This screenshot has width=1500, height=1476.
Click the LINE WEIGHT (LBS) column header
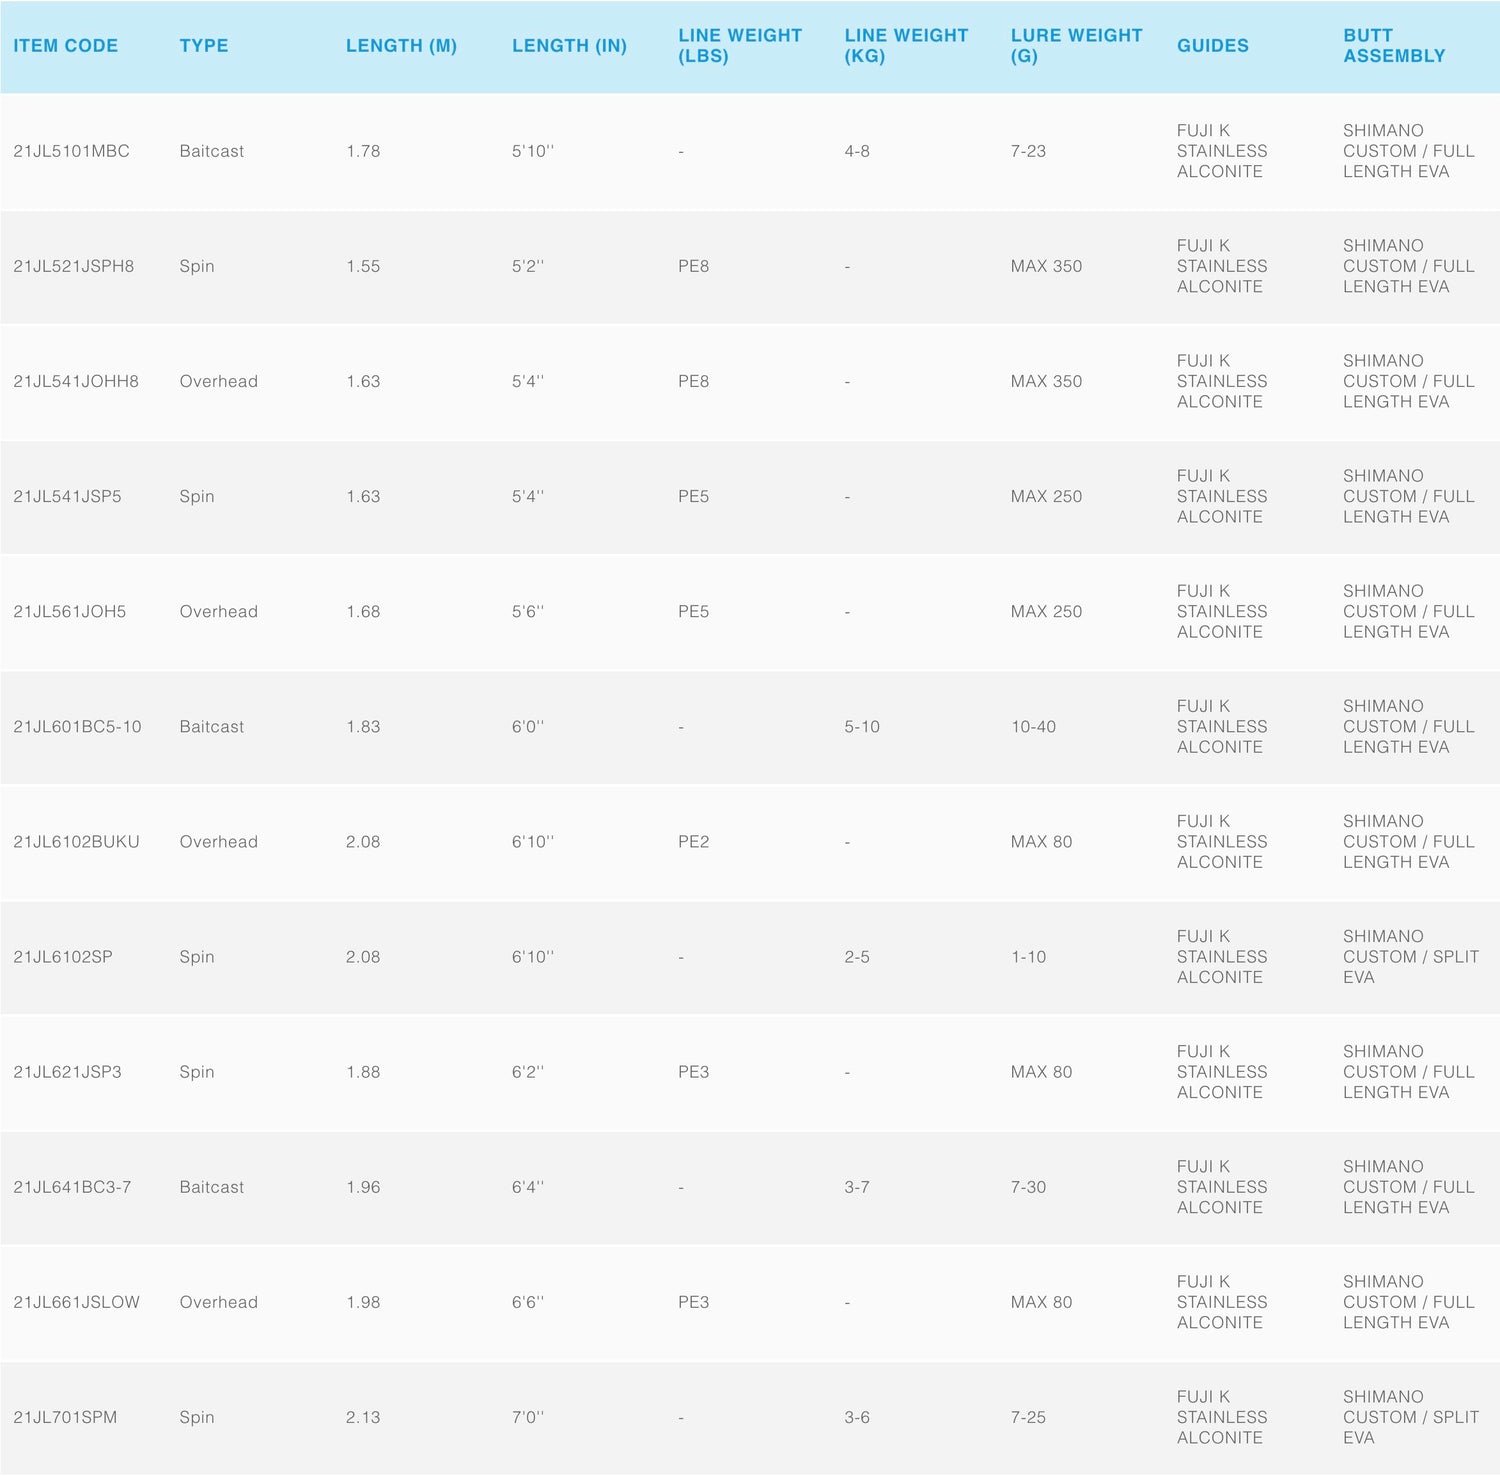click(x=740, y=46)
